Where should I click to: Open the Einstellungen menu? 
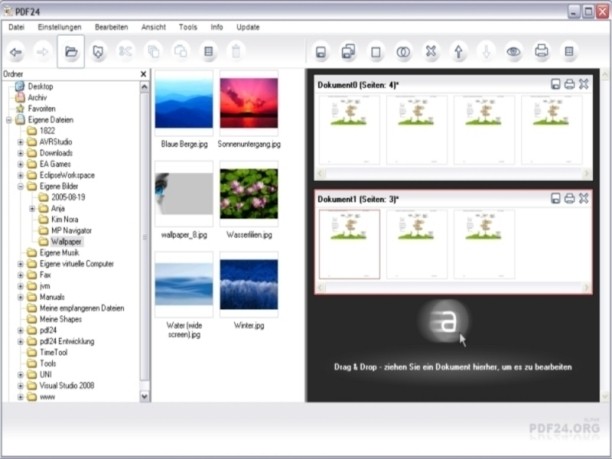pyautogui.click(x=59, y=27)
